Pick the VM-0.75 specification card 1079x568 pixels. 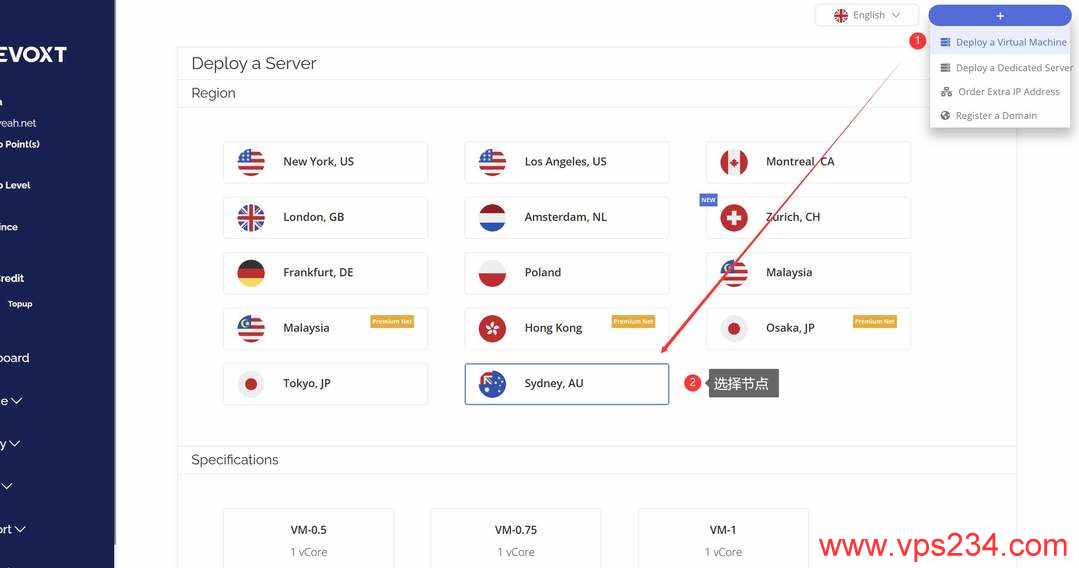(515, 538)
